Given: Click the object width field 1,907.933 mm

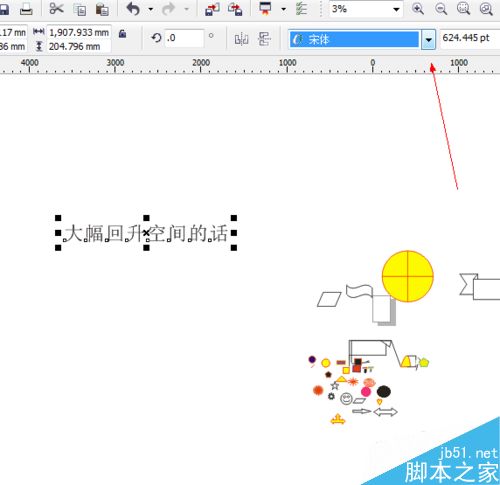Looking at the screenshot, I should click(79, 33).
